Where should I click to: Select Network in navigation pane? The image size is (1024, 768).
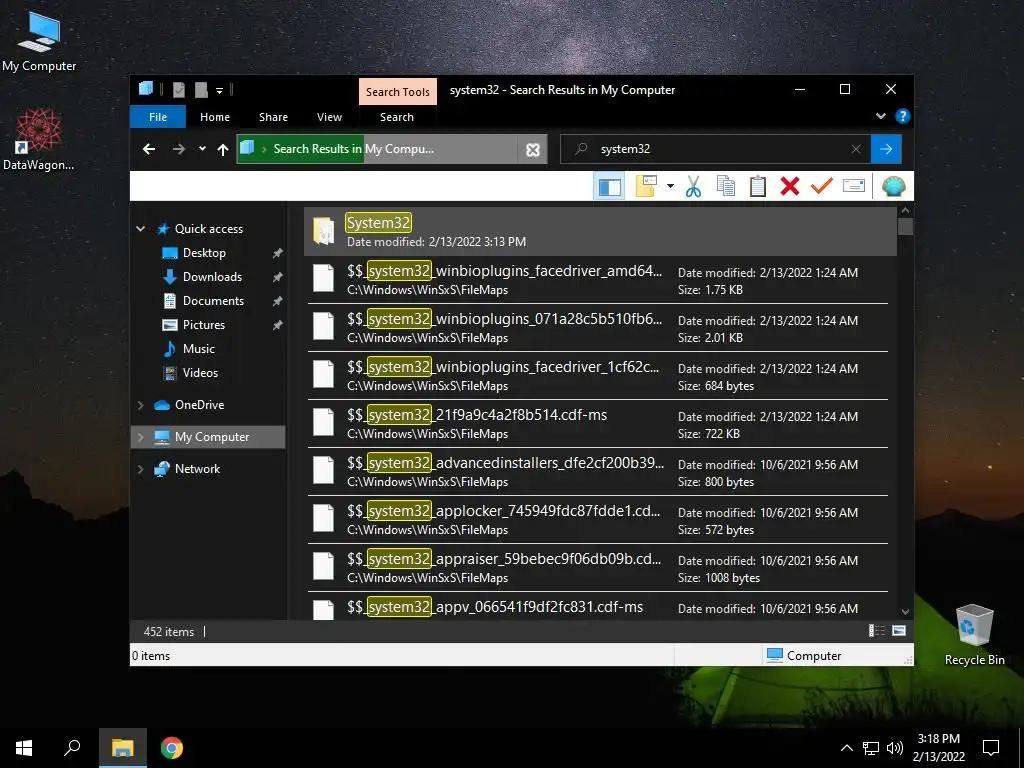[x=197, y=469]
